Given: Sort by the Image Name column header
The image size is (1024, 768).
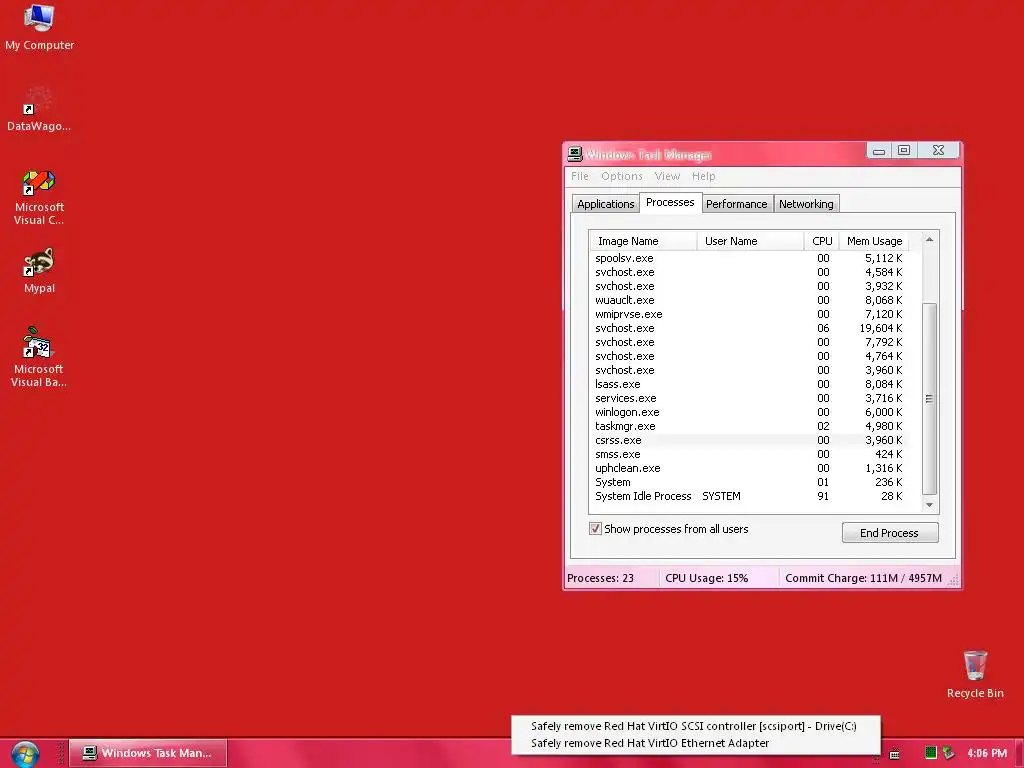Looking at the screenshot, I should pyautogui.click(x=643, y=241).
